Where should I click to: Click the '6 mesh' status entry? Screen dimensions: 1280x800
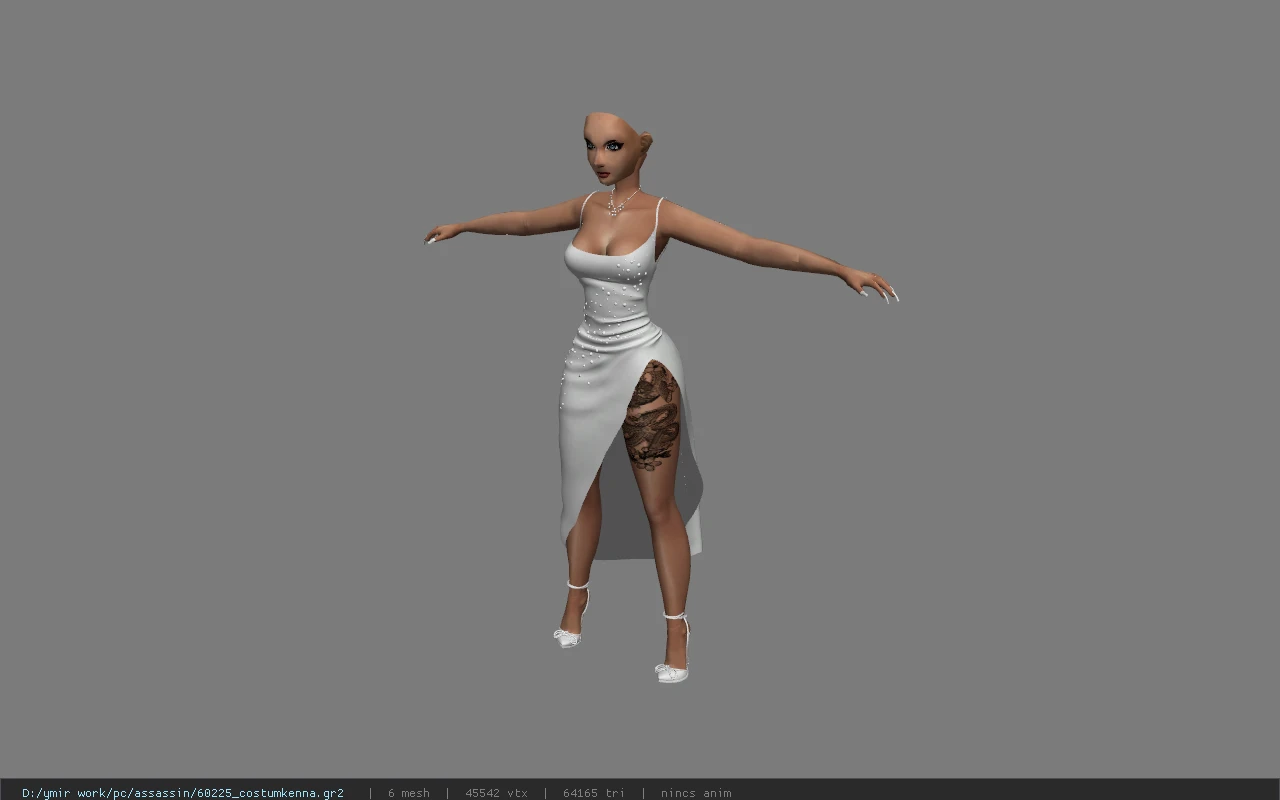(x=409, y=793)
